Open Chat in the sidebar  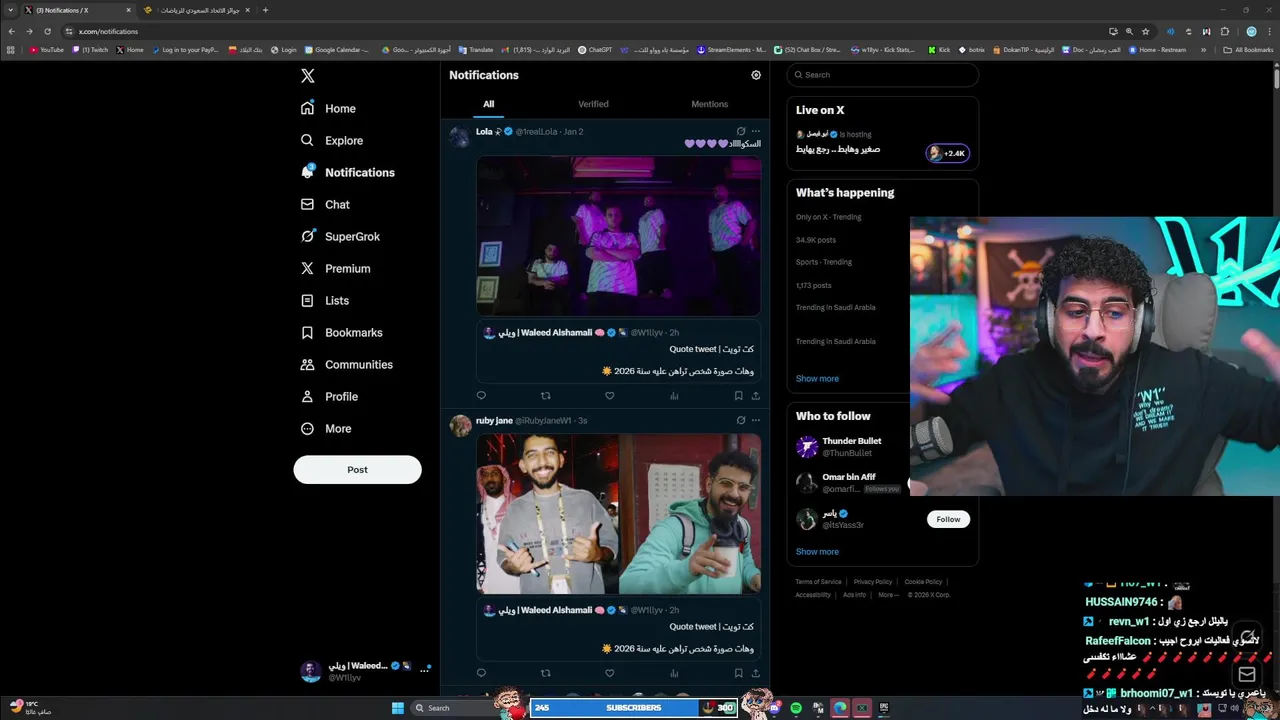coord(326,205)
